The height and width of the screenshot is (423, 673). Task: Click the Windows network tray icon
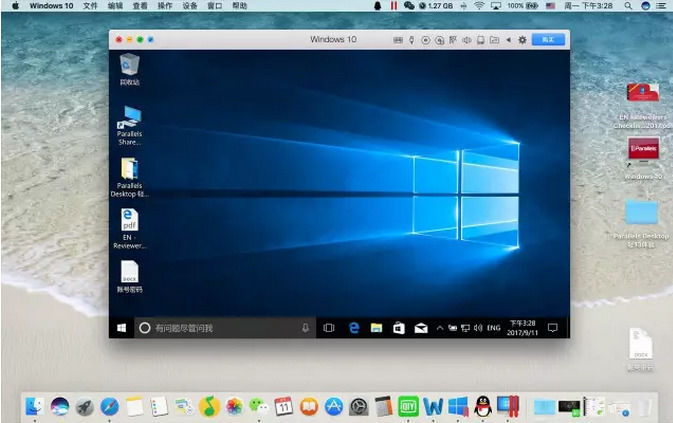click(466, 328)
